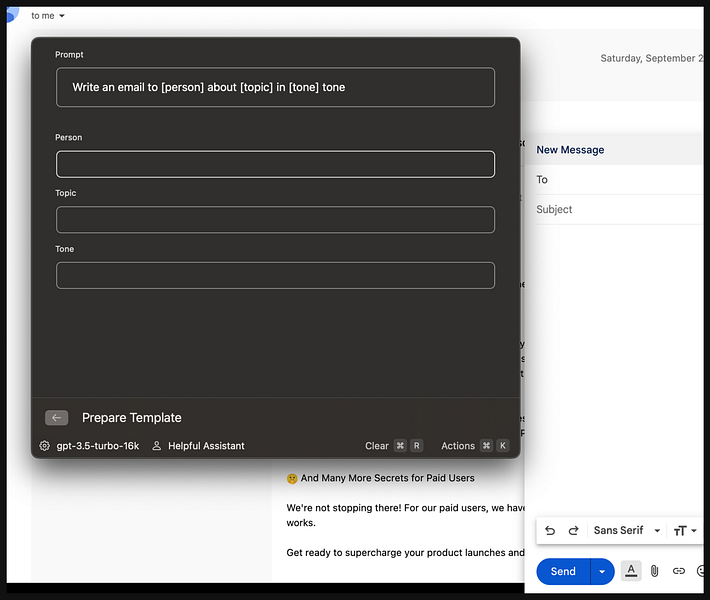
Task: Click the Saturday, September date text
Action: pos(651,58)
